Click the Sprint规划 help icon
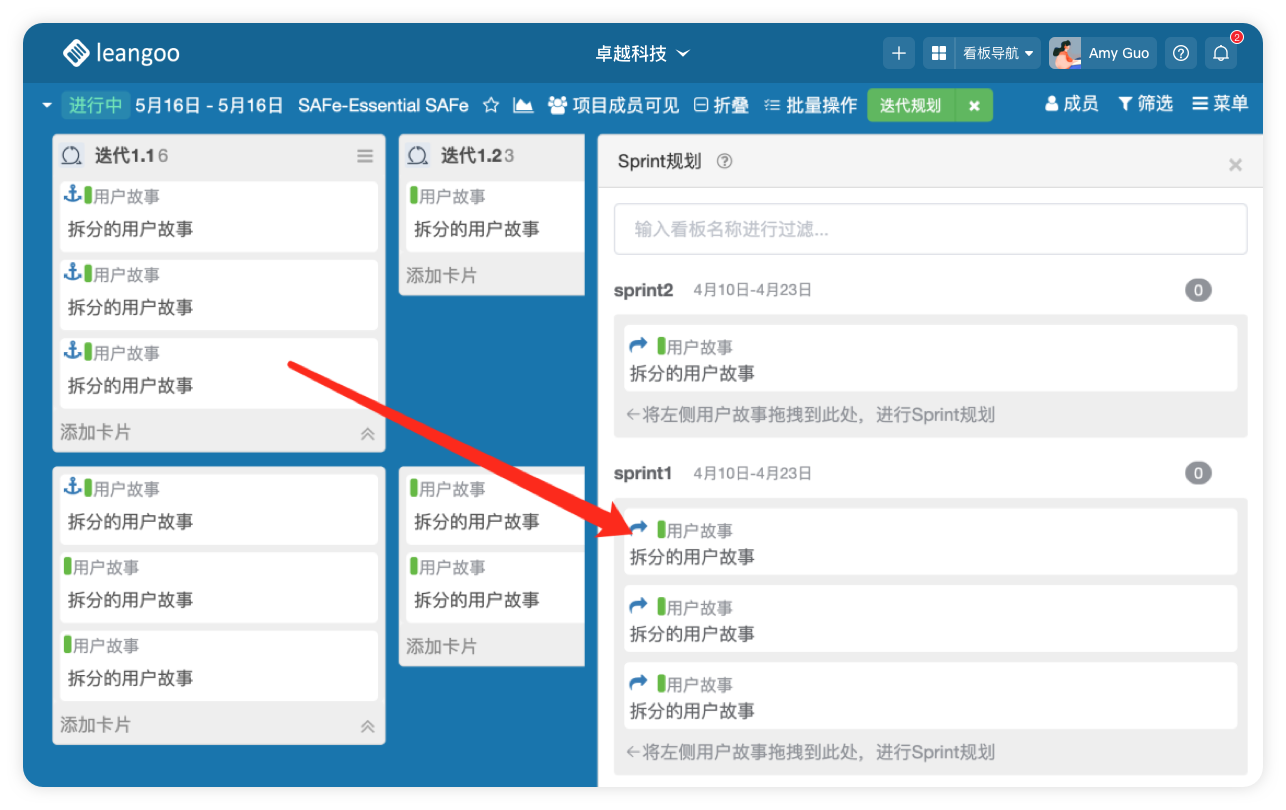The width and height of the screenshot is (1286, 810). coord(725,162)
